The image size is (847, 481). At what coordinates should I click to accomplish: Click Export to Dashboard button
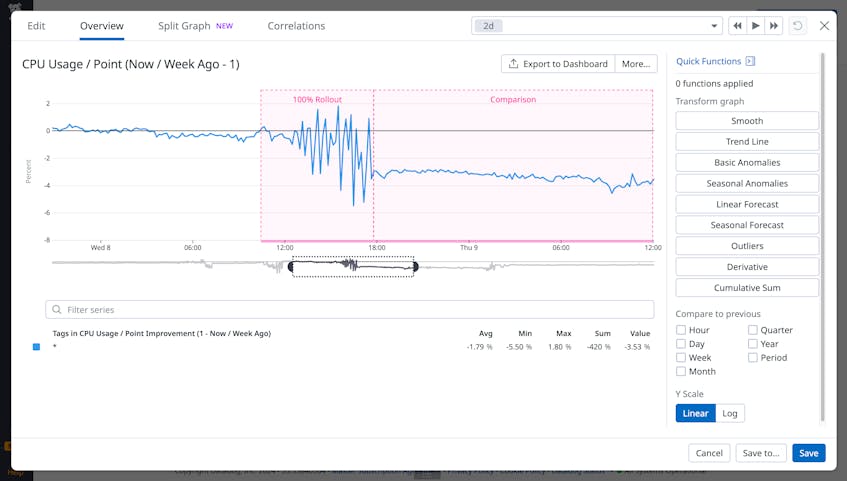coord(557,64)
